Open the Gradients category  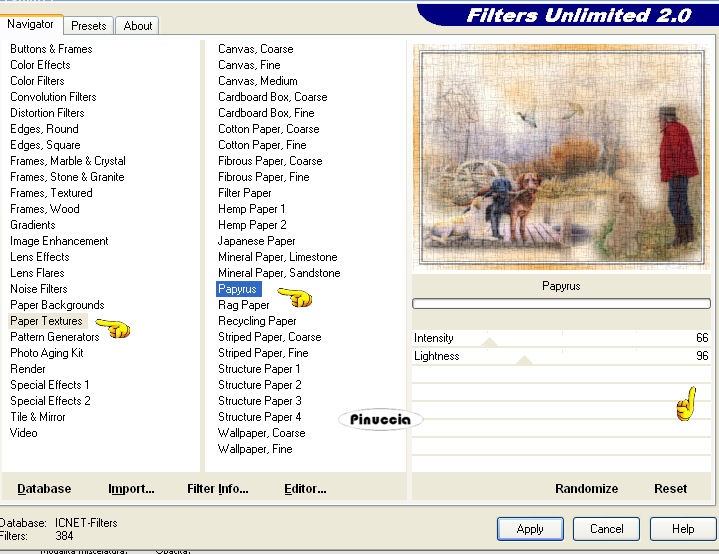33,225
